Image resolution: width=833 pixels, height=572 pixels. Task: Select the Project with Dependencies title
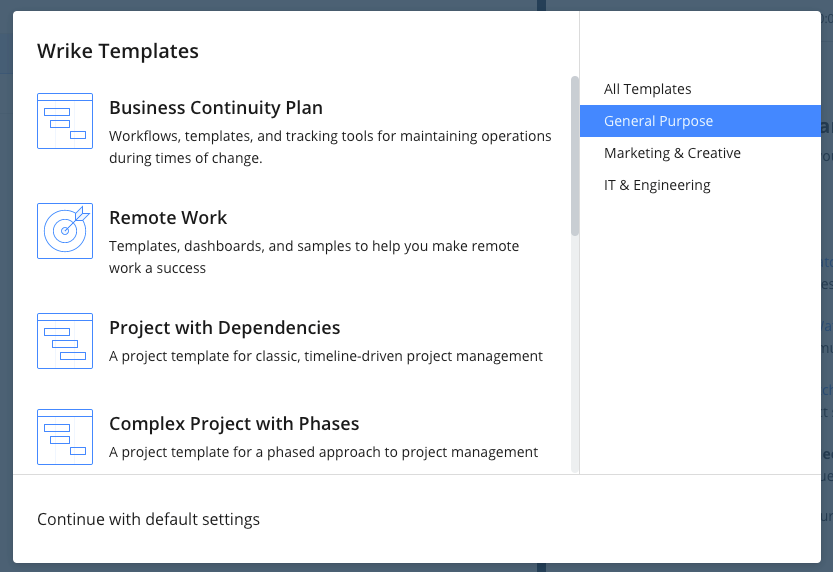225,328
